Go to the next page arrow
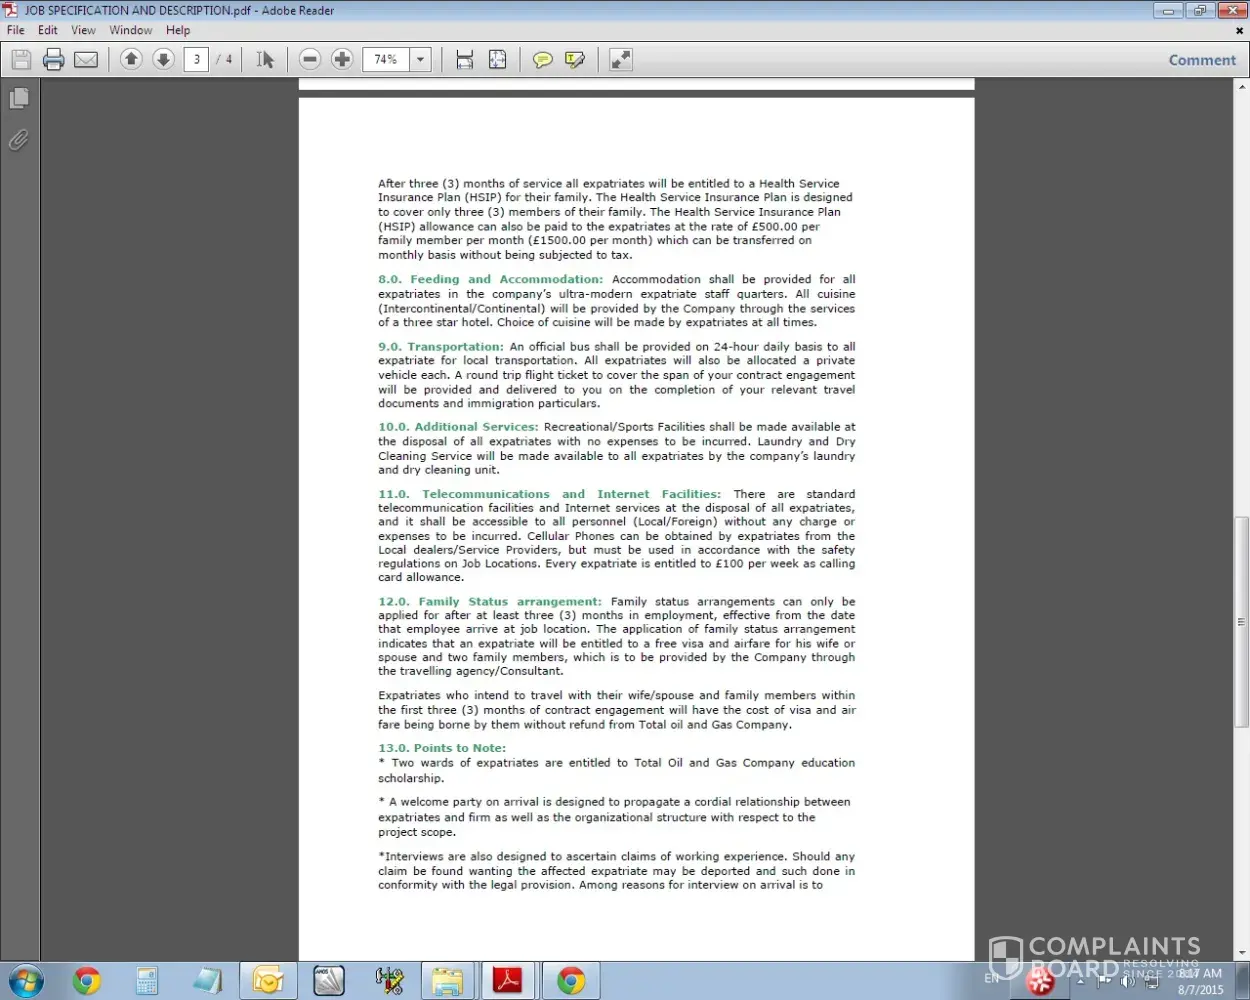 pyautogui.click(x=163, y=59)
